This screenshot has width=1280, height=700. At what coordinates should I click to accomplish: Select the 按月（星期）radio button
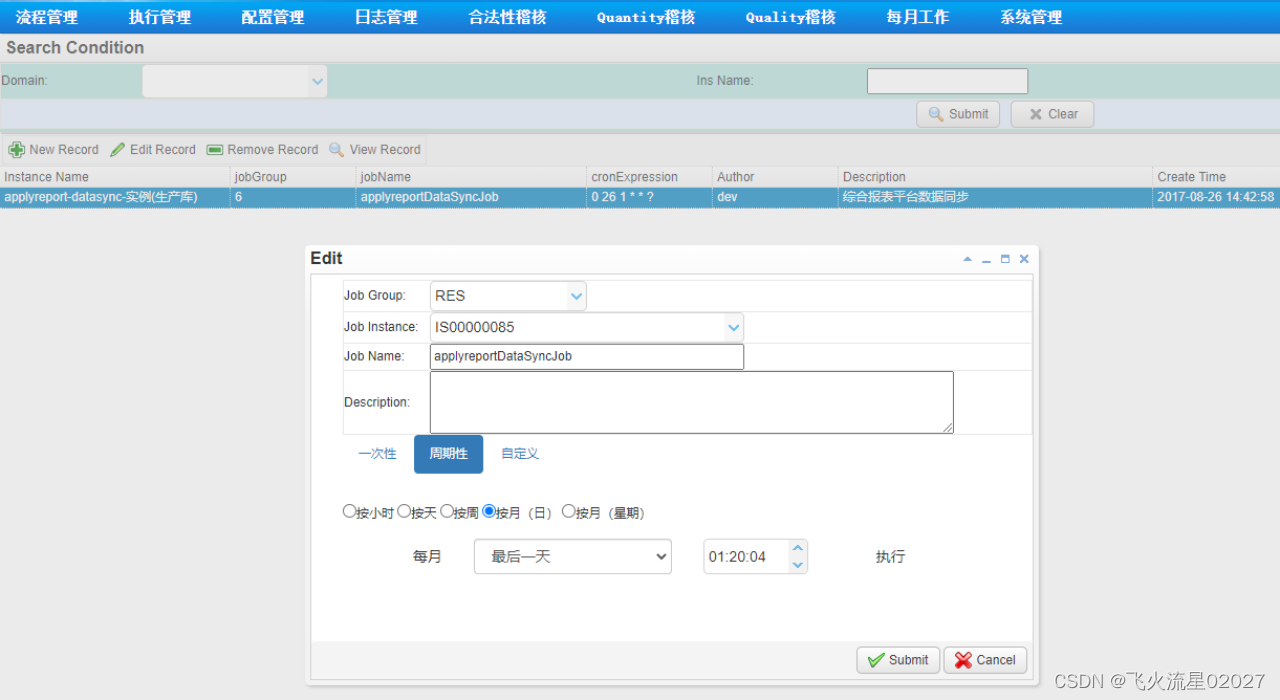tap(568, 511)
